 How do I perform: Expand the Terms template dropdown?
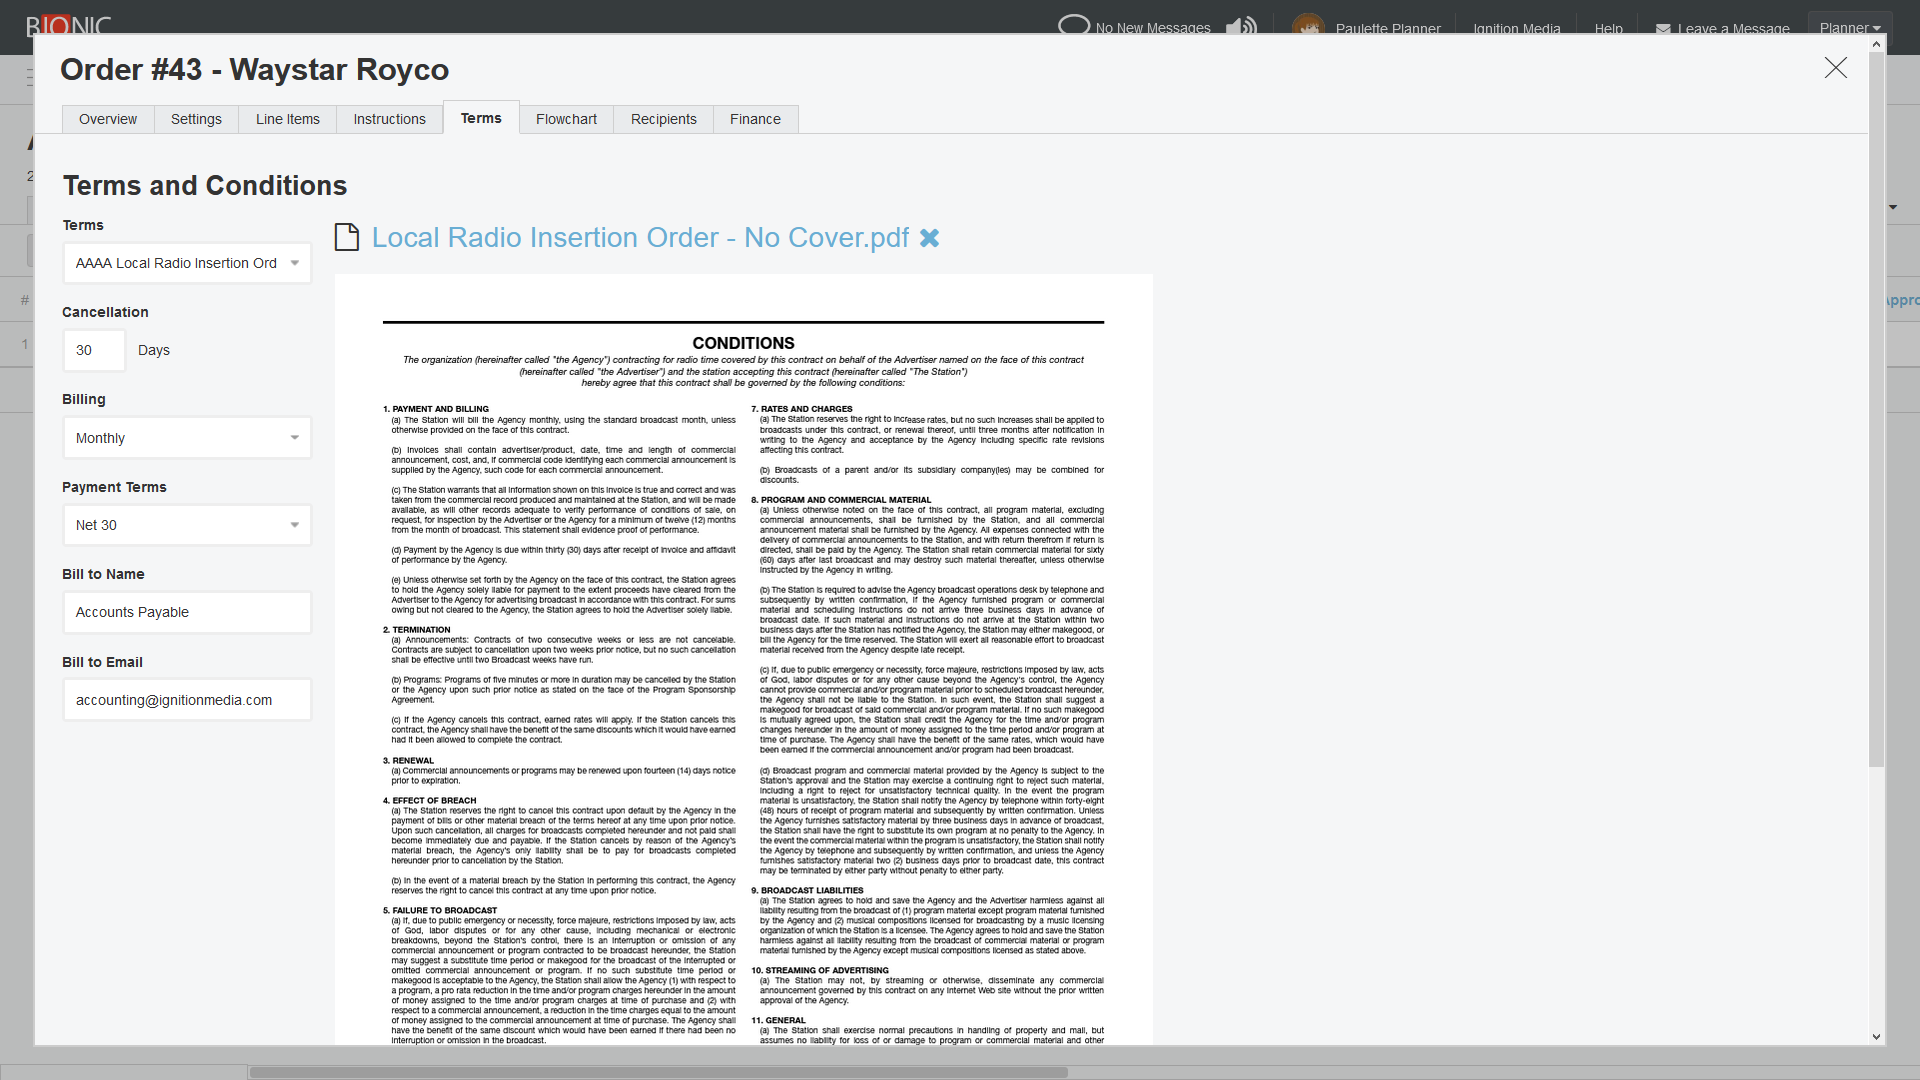pyautogui.click(x=187, y=263)
